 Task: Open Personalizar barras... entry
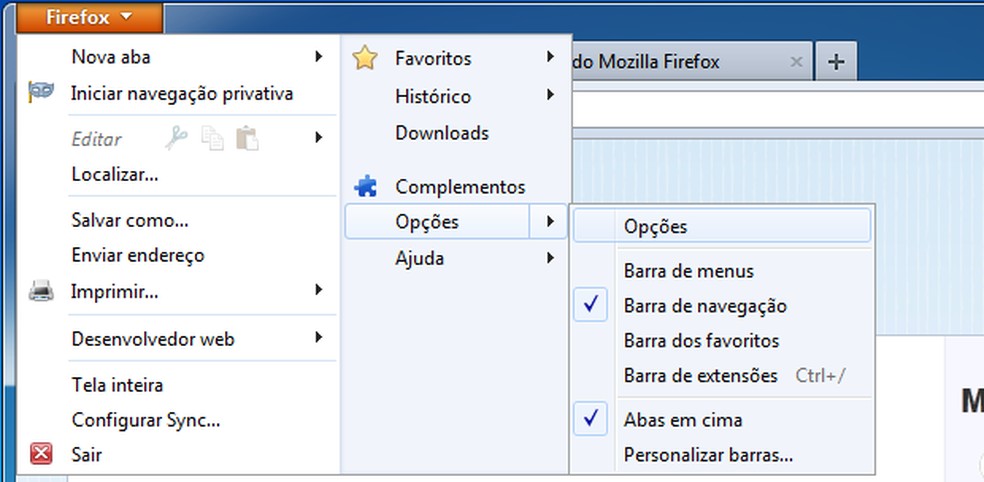(709, 454)
